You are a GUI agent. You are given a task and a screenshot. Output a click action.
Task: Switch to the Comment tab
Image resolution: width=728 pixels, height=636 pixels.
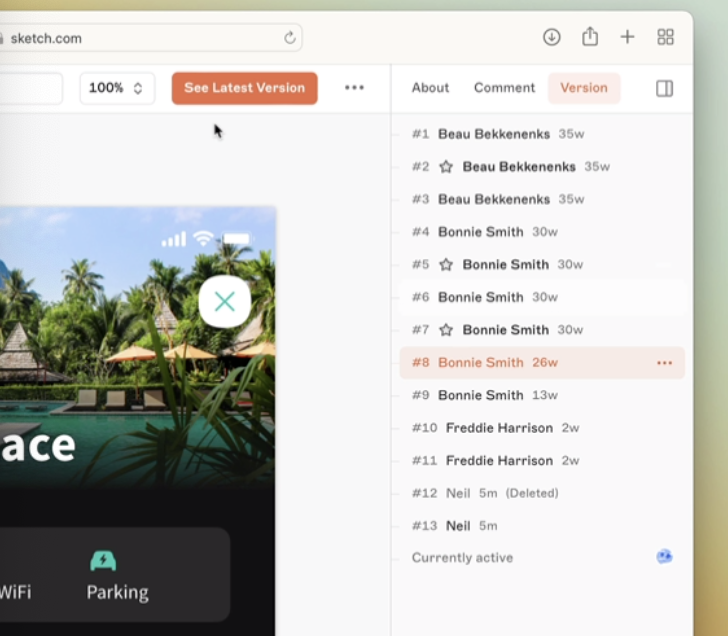(504, 88)
